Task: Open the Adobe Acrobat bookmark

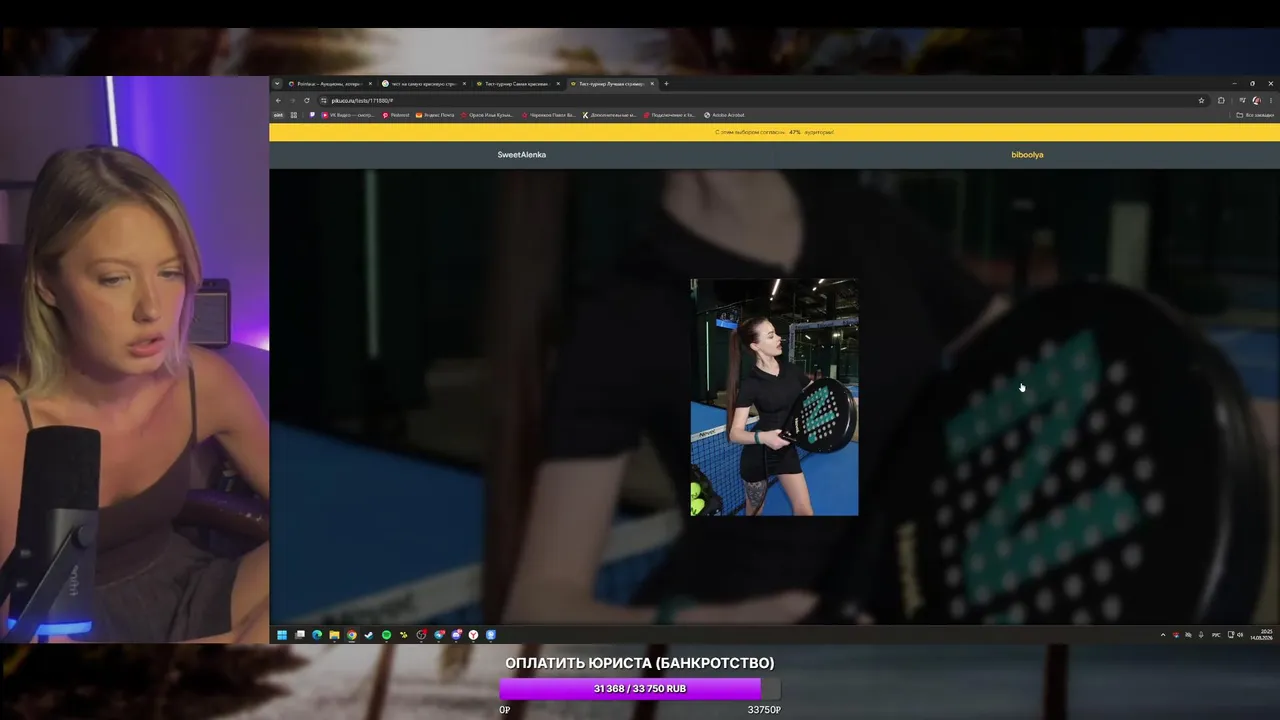Action: [724, 115]
